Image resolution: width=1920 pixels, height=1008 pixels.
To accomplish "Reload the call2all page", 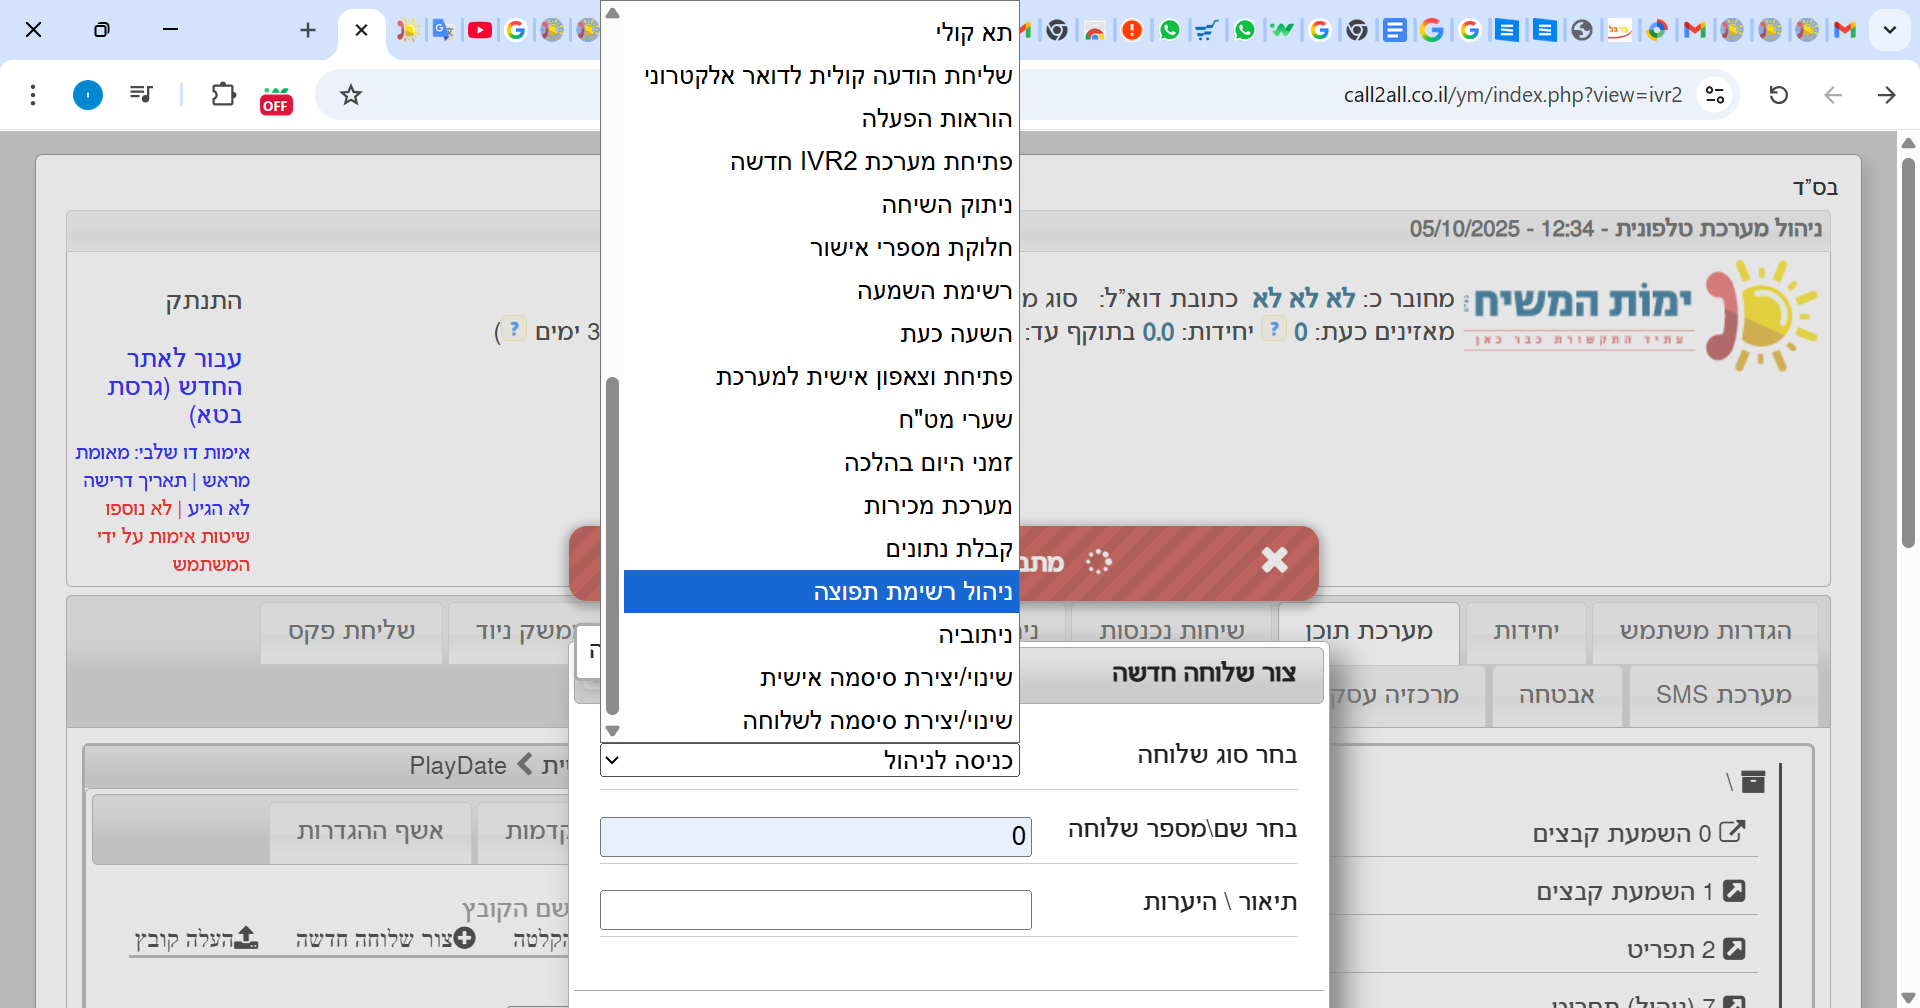I will (1778, 95).
